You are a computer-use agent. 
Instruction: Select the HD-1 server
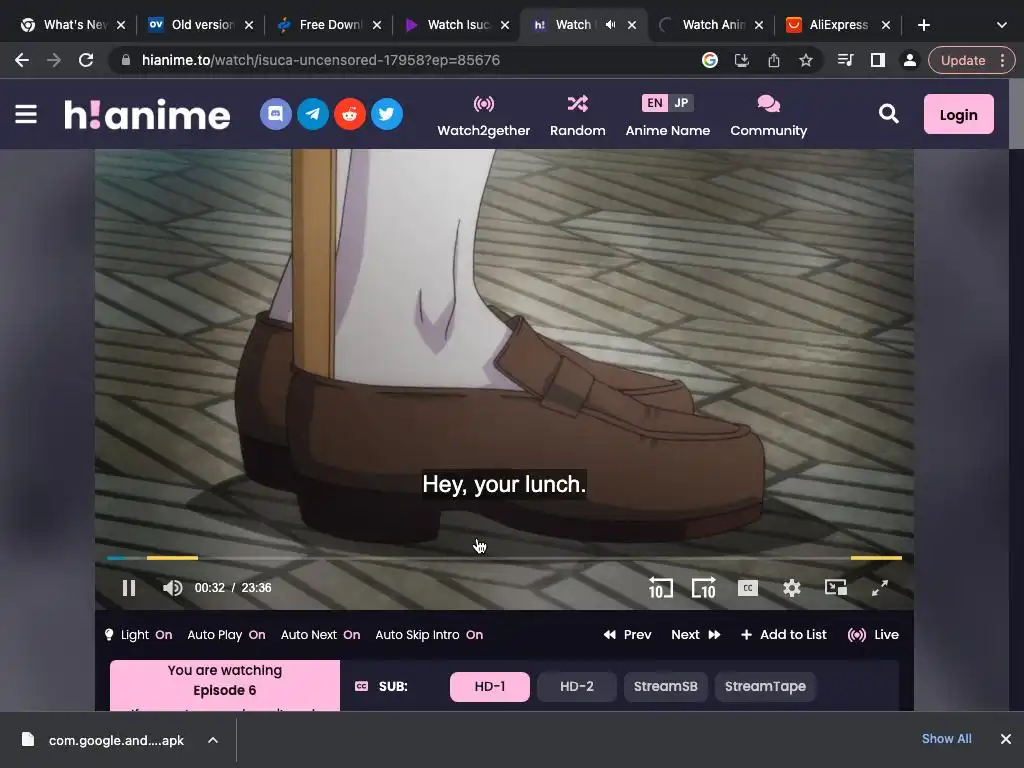click(490, 687)
